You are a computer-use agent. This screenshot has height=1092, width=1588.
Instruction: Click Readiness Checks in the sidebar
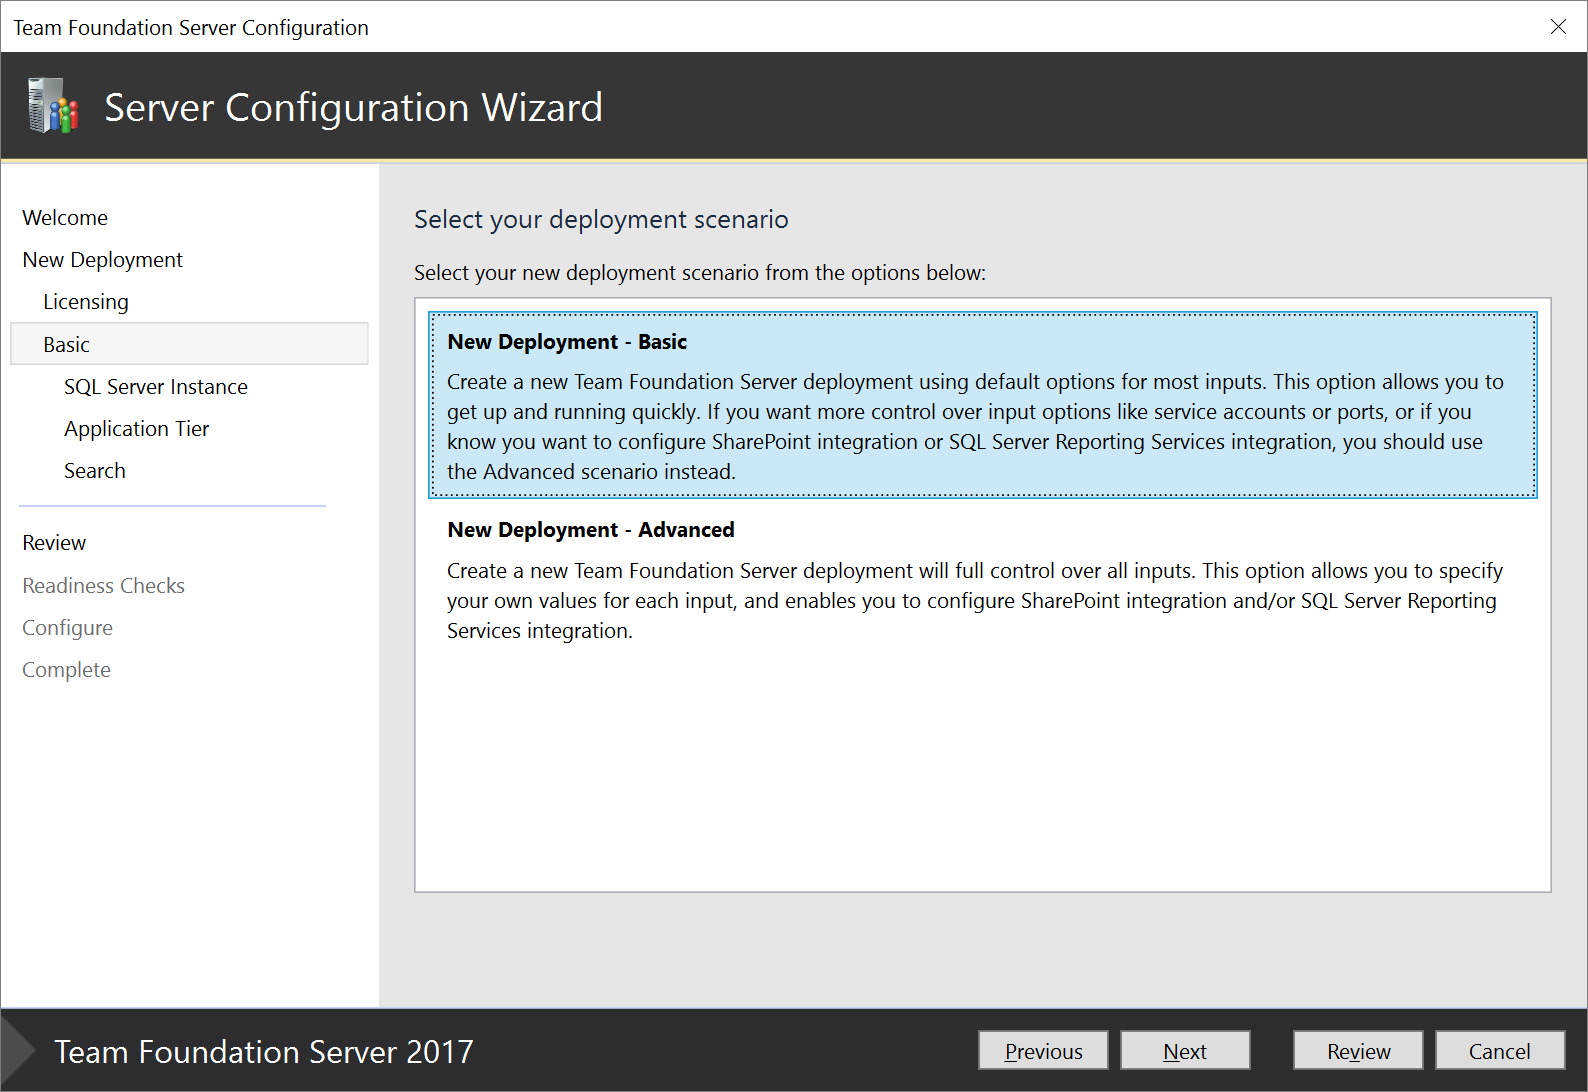click(103, 586)
